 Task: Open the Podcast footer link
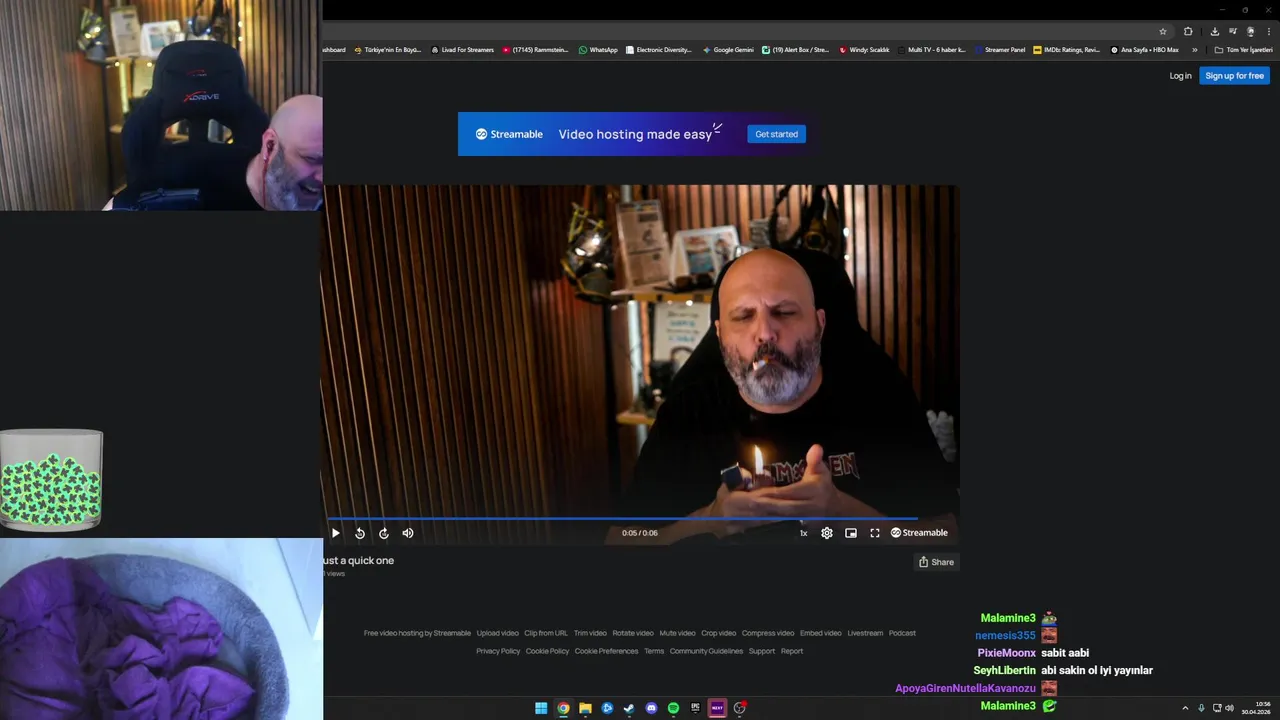pyautogui.click(x=902, y=633)
